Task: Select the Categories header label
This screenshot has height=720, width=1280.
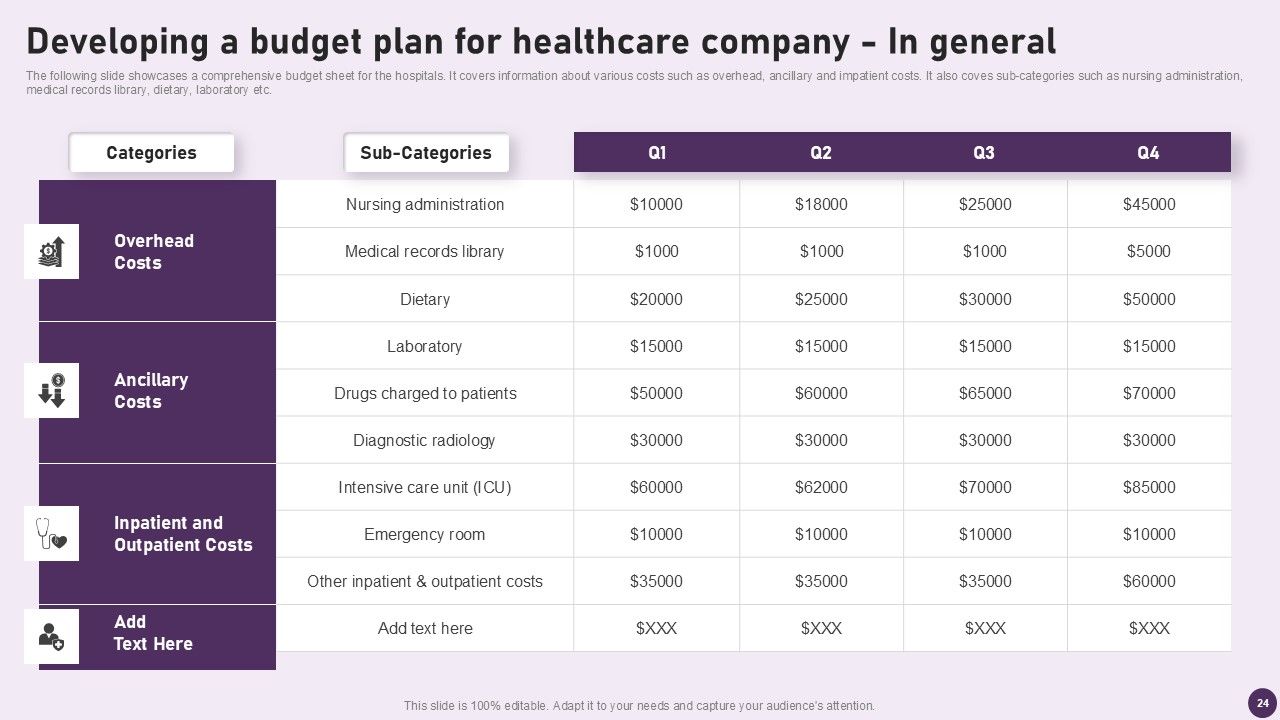Action: (x=151, y=153)
